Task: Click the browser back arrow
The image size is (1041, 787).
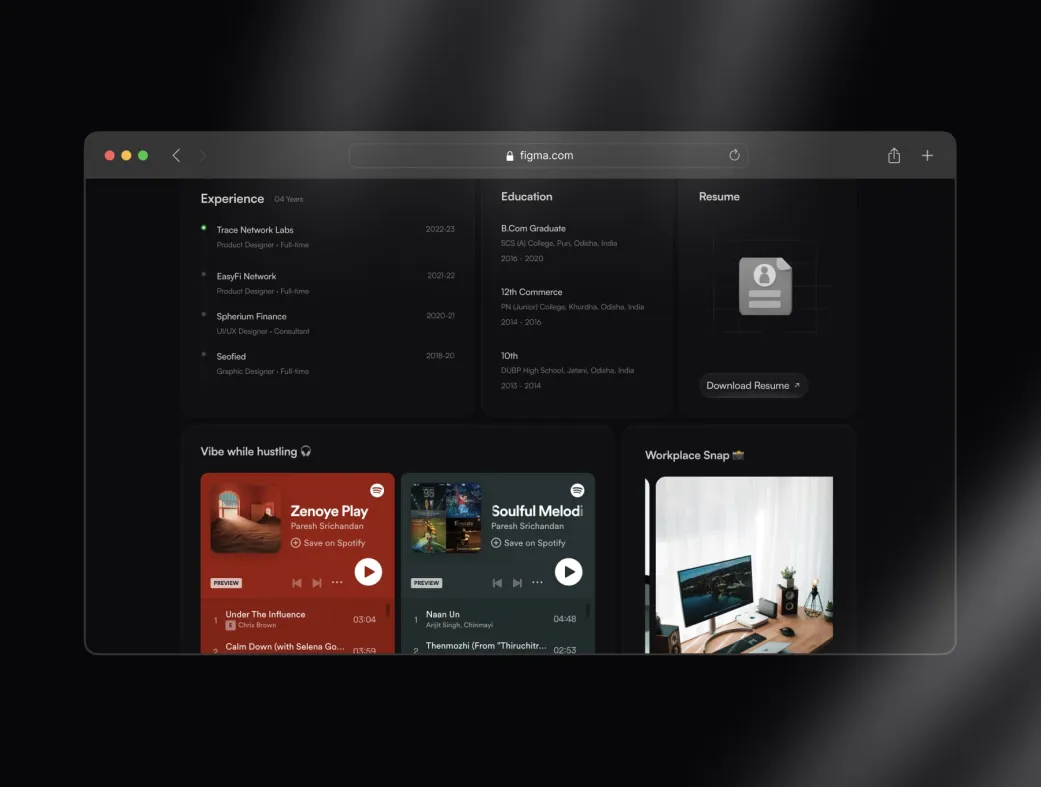Action: pyautogui.click(x=176, y=155)
